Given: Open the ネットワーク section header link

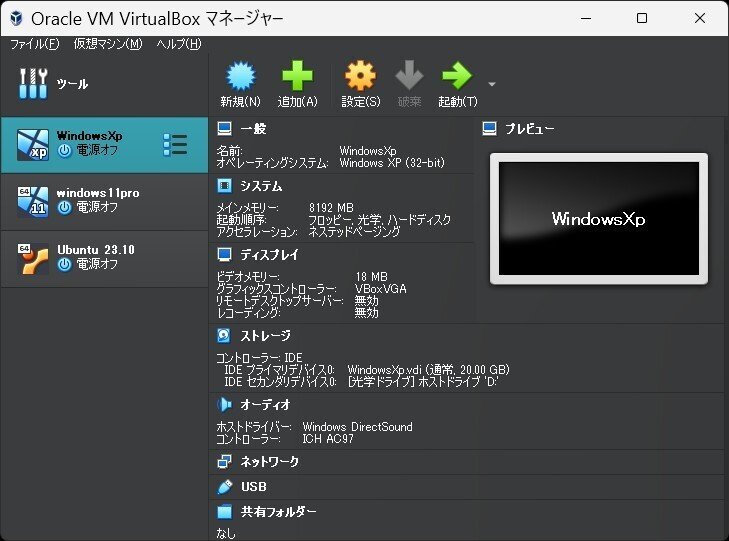Looking at the screenshot, I should [x=270, y=462].
